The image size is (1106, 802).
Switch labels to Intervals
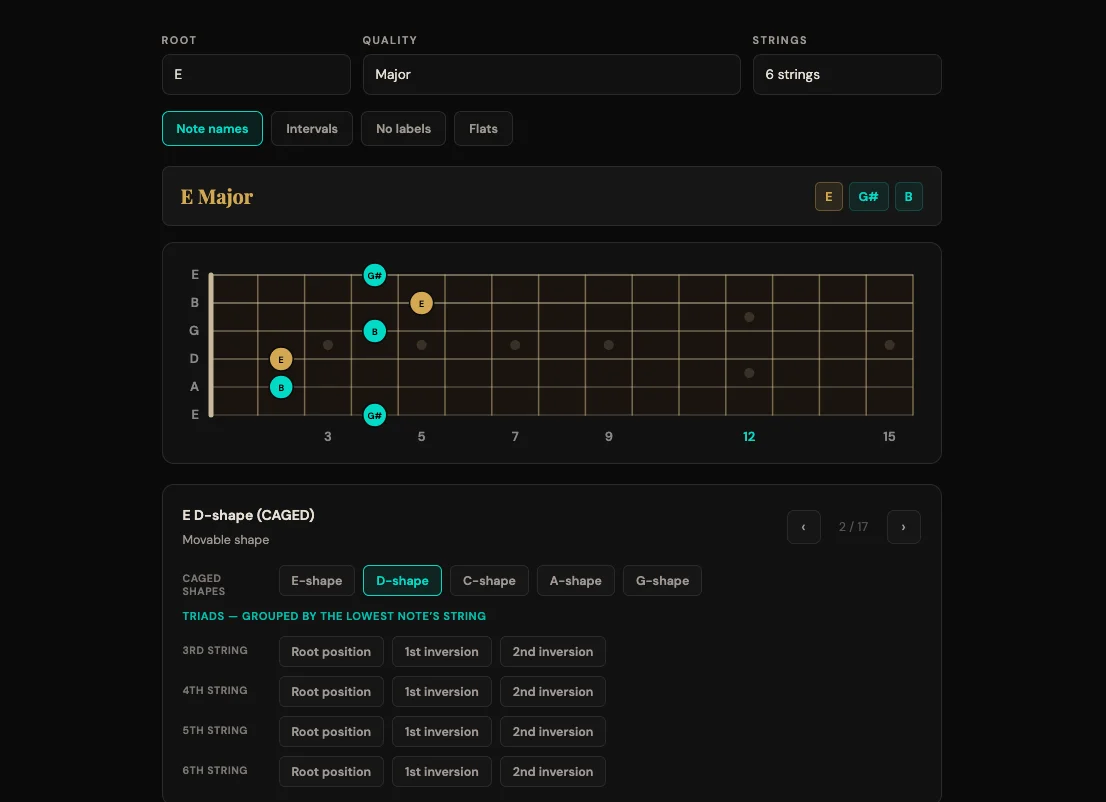tap(312, 128)
